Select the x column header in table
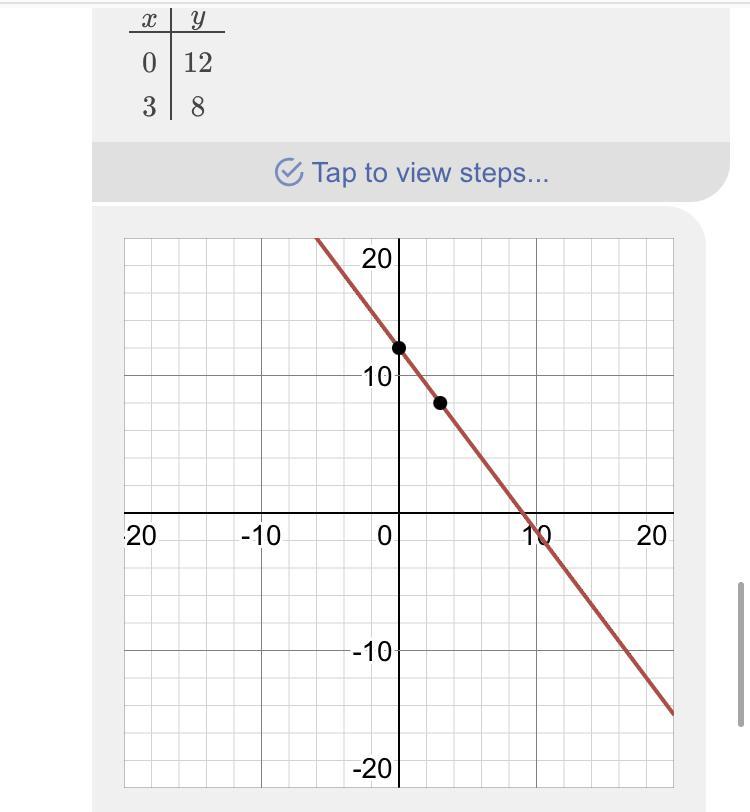The width and height of the screenshot is (750, 812). coord(149,18)
